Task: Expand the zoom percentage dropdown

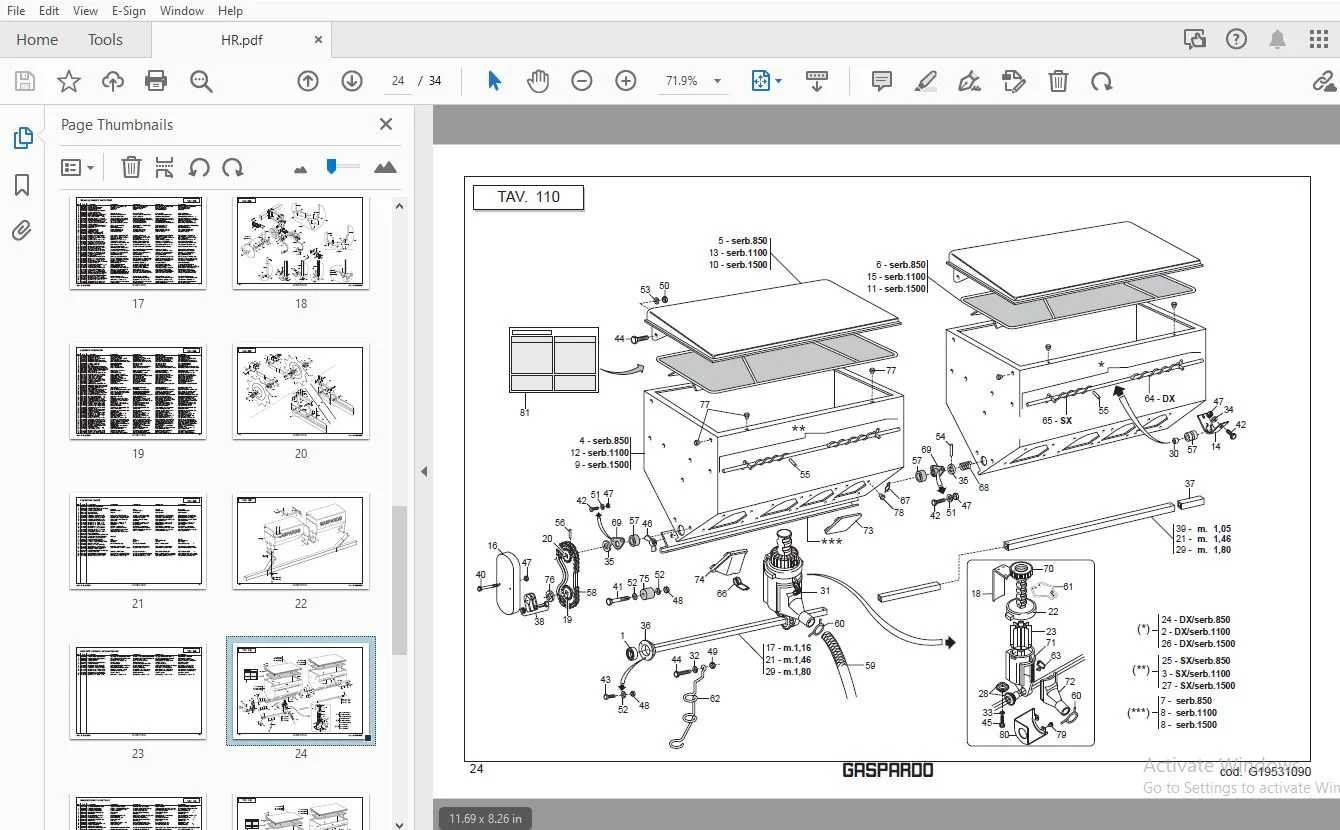Action: [x=717, y=81]
